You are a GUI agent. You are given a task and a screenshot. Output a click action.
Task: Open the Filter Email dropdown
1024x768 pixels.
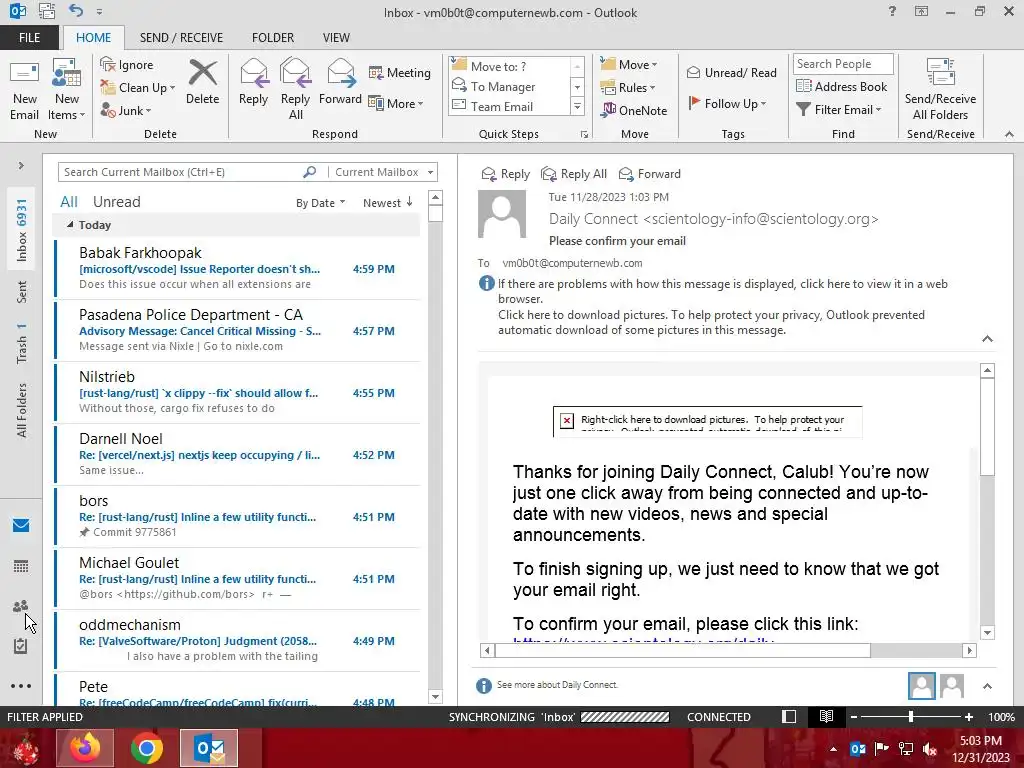click(839, 110)
